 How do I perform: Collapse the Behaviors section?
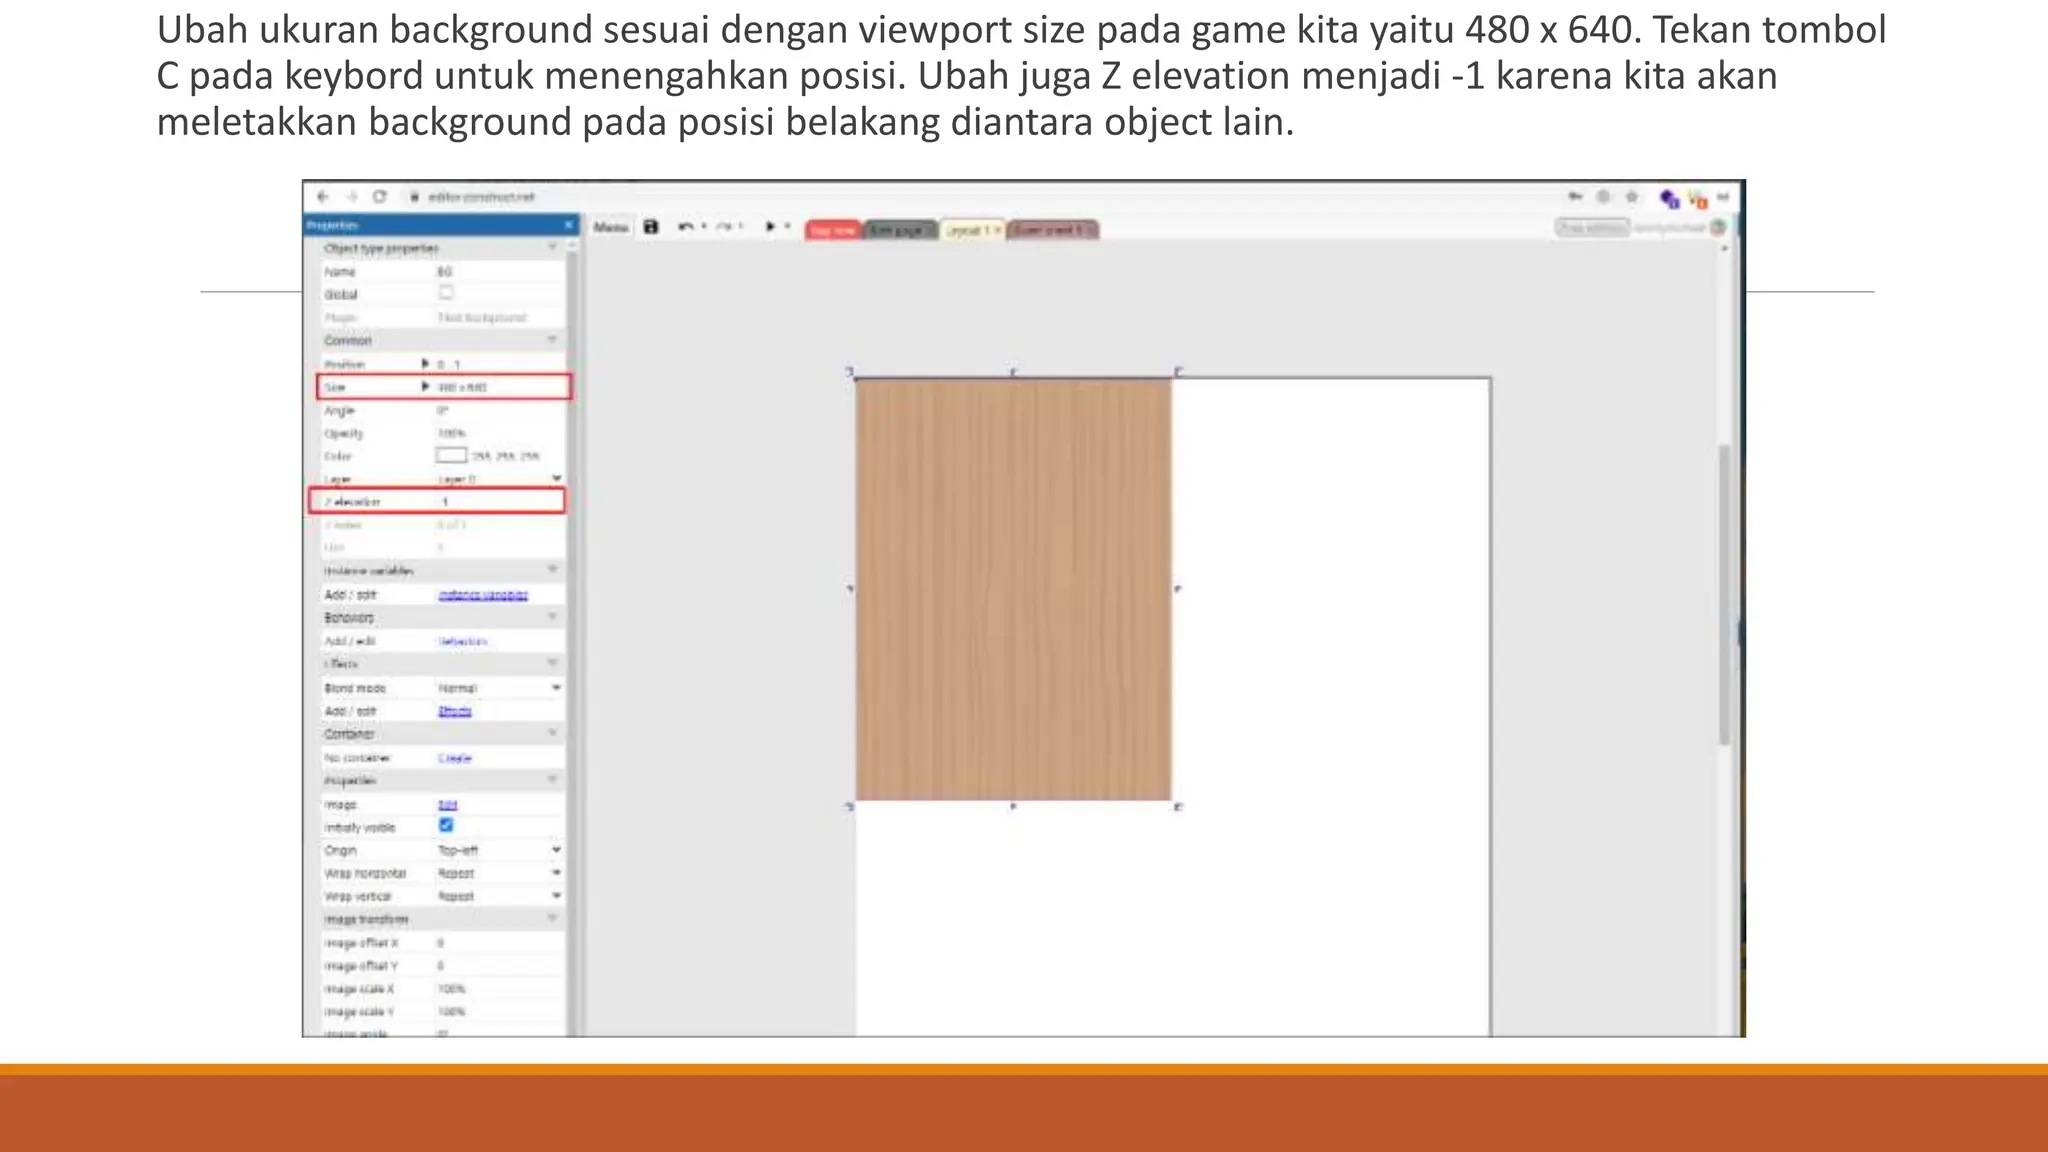coord(552,617)
